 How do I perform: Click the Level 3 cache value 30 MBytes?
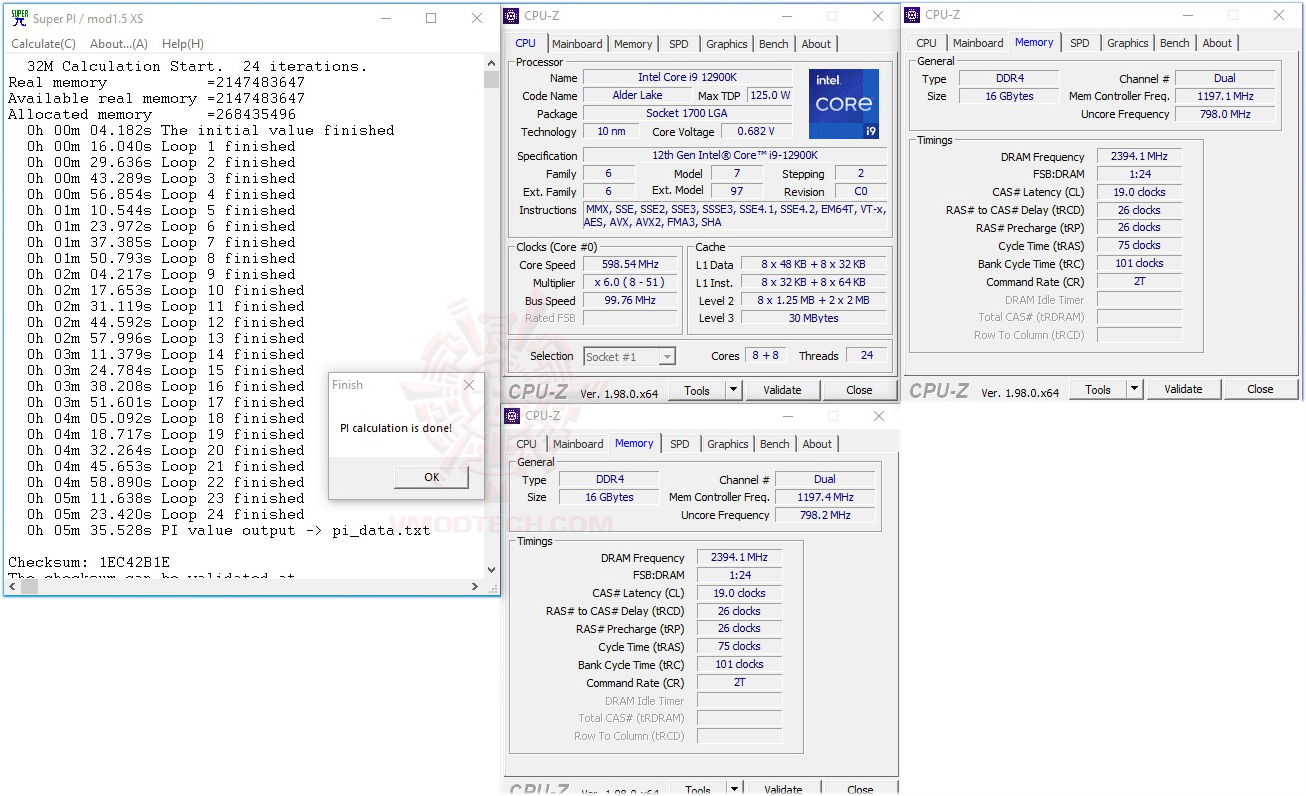point(813,318)
